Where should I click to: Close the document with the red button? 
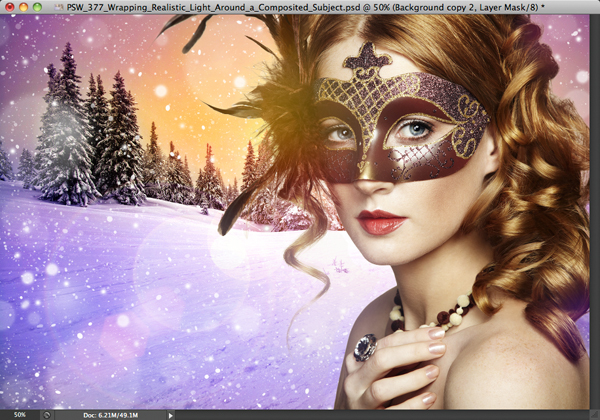coord(10,7)
